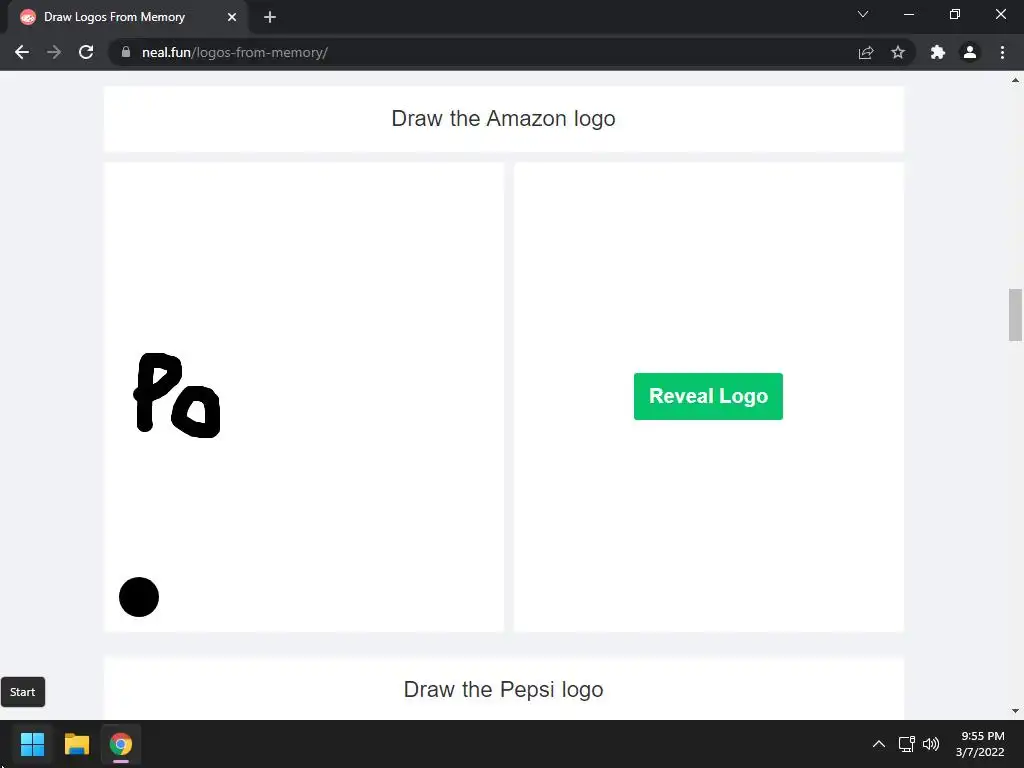Open the network status tray icon
Image resolution: width=1024 pixels, height=768 pixels.
pyautogui.click(x=906, y=744)
